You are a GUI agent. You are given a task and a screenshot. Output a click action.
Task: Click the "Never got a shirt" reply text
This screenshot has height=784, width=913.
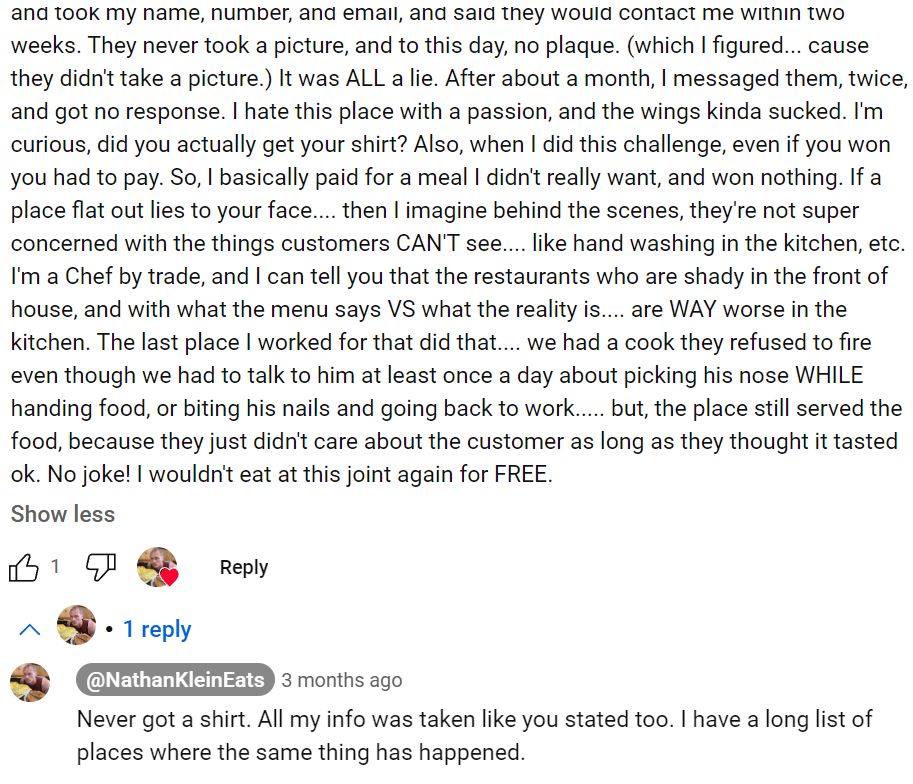160,719
